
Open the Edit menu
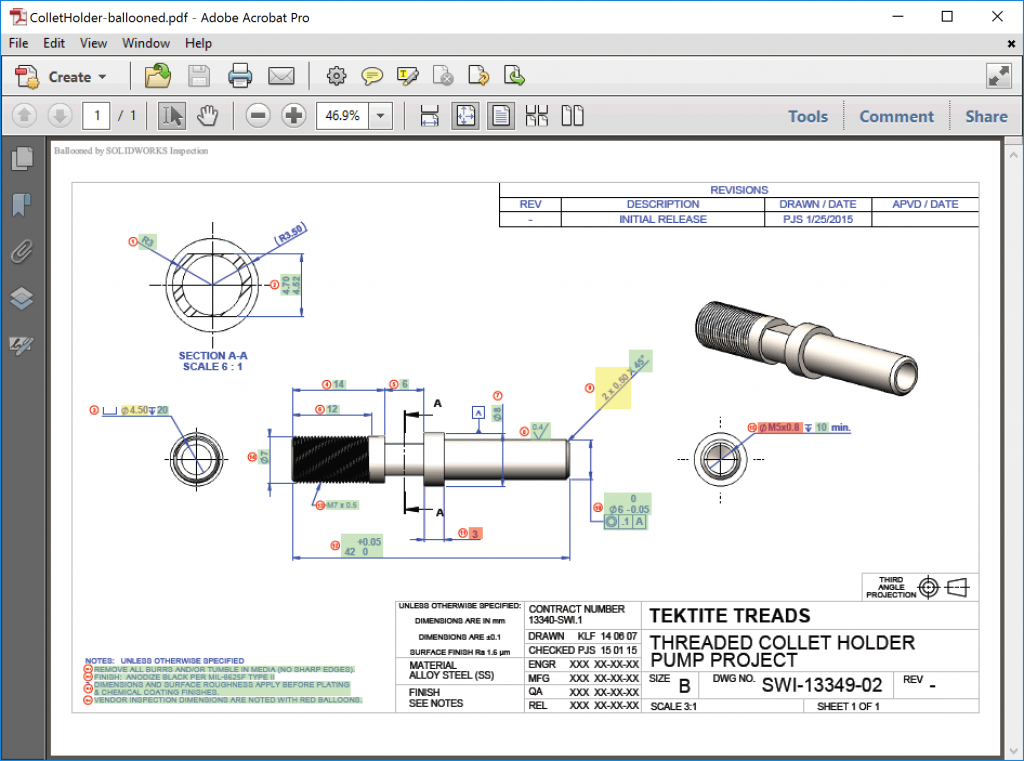coord(54,43)
